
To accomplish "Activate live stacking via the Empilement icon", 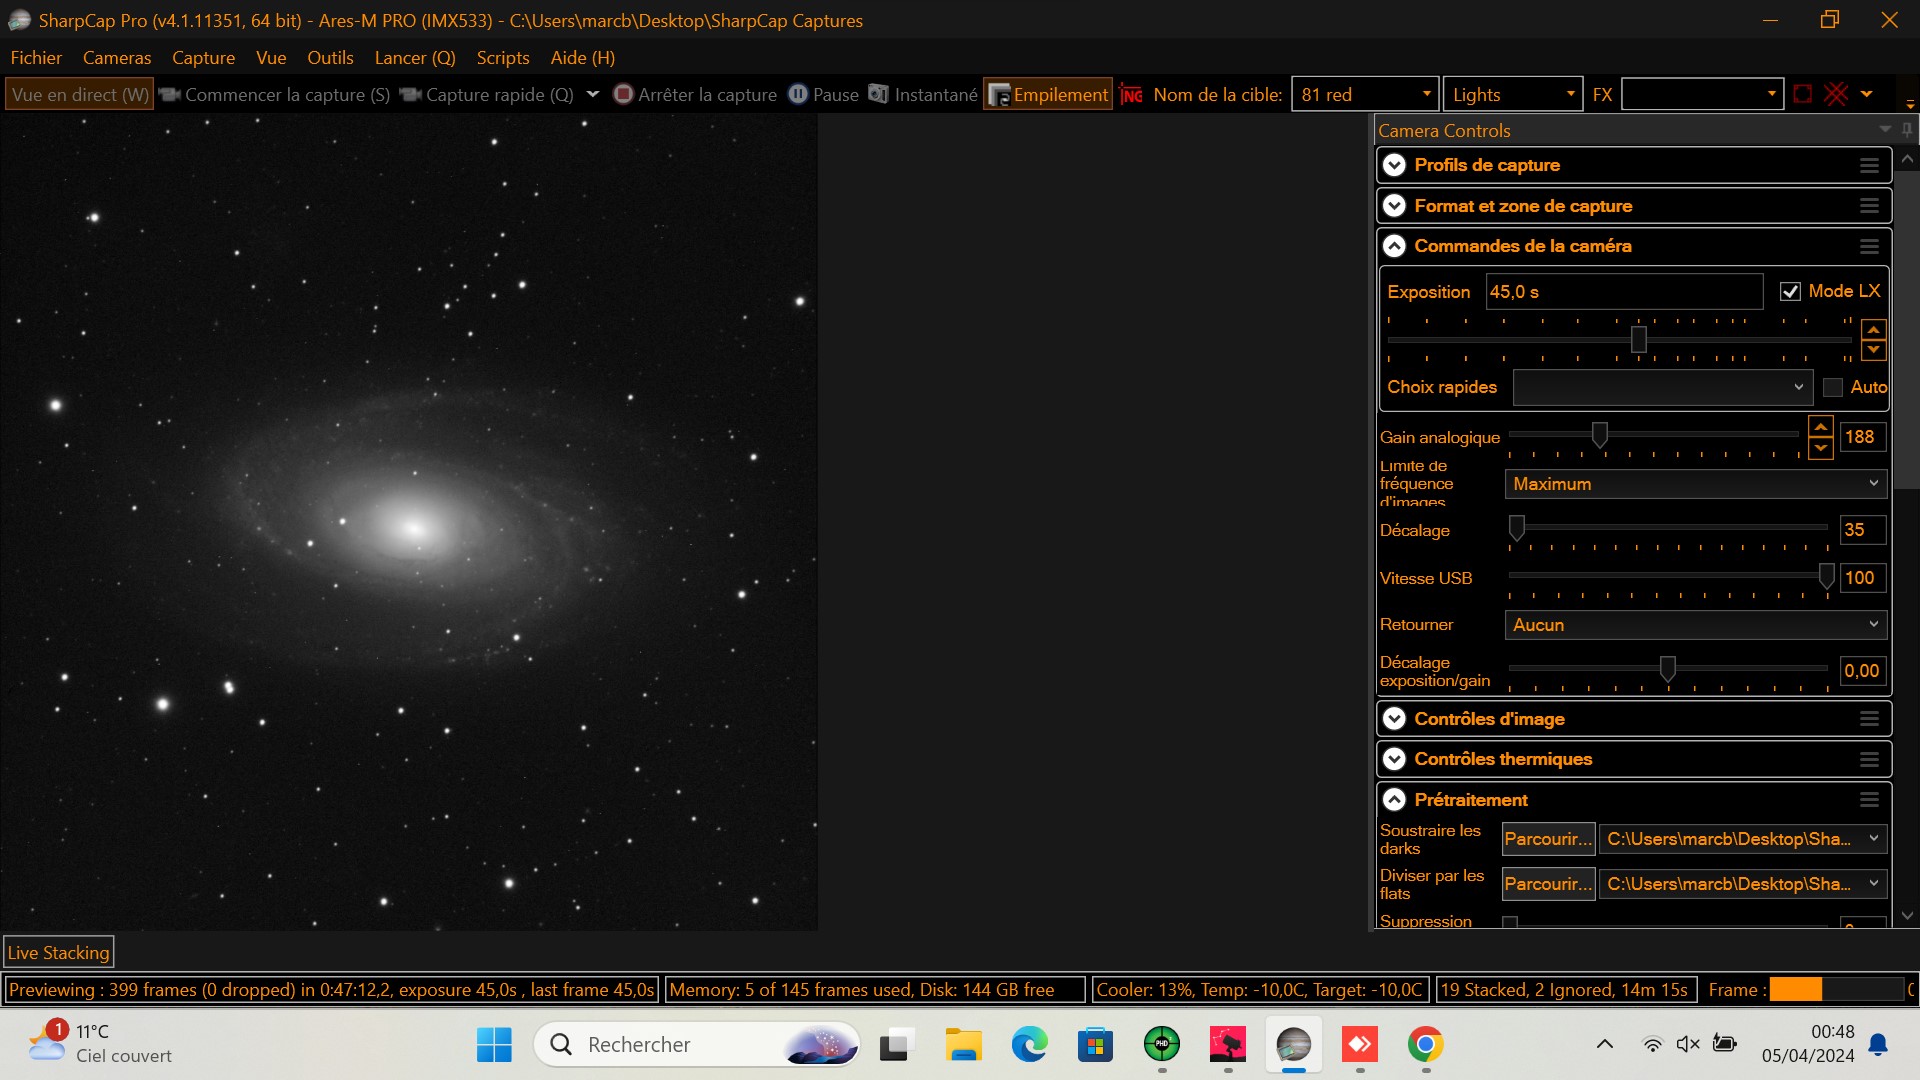I will click(x=1000, y=94).
